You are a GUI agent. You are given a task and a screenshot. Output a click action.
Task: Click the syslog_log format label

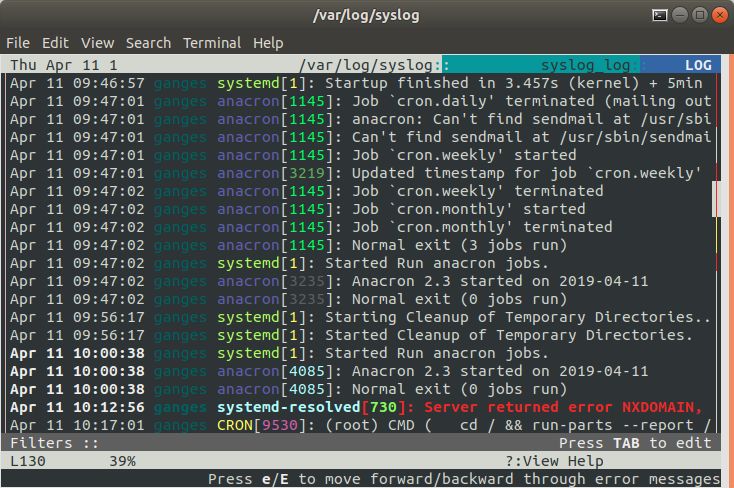(x=585, y=65)
